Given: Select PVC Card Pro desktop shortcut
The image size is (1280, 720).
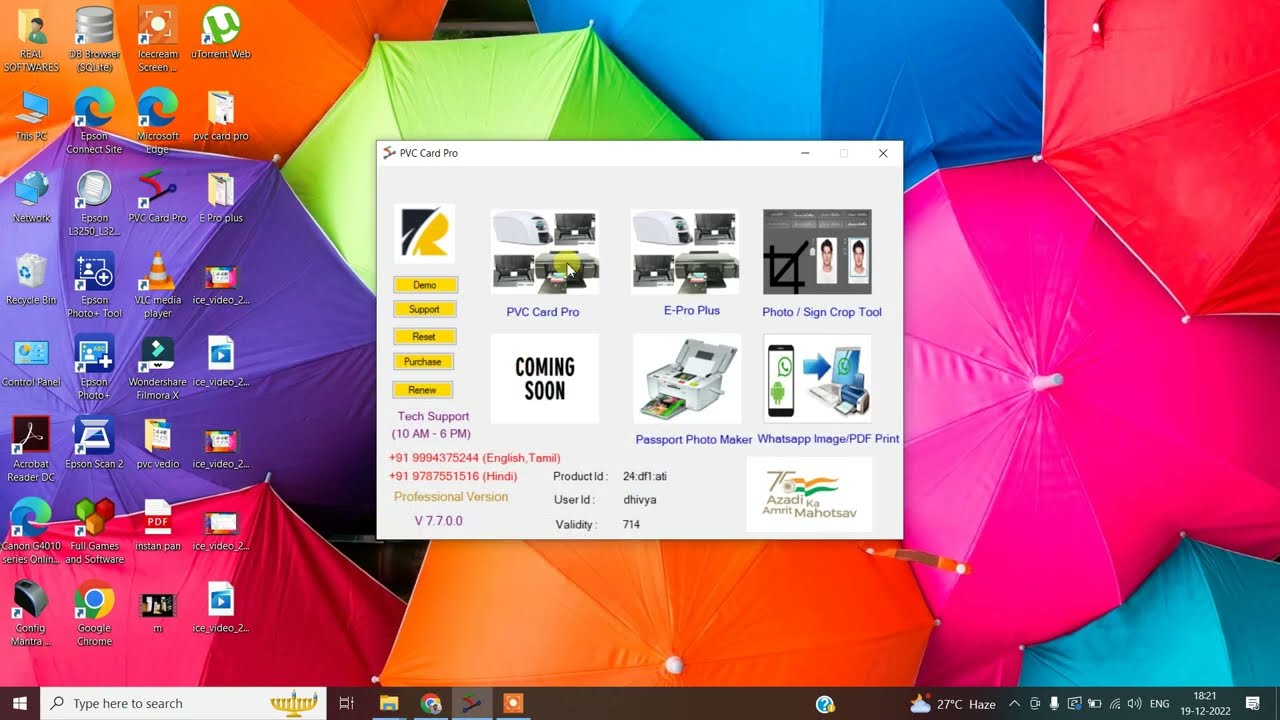Looking at the screenshot, I should 157,198.
